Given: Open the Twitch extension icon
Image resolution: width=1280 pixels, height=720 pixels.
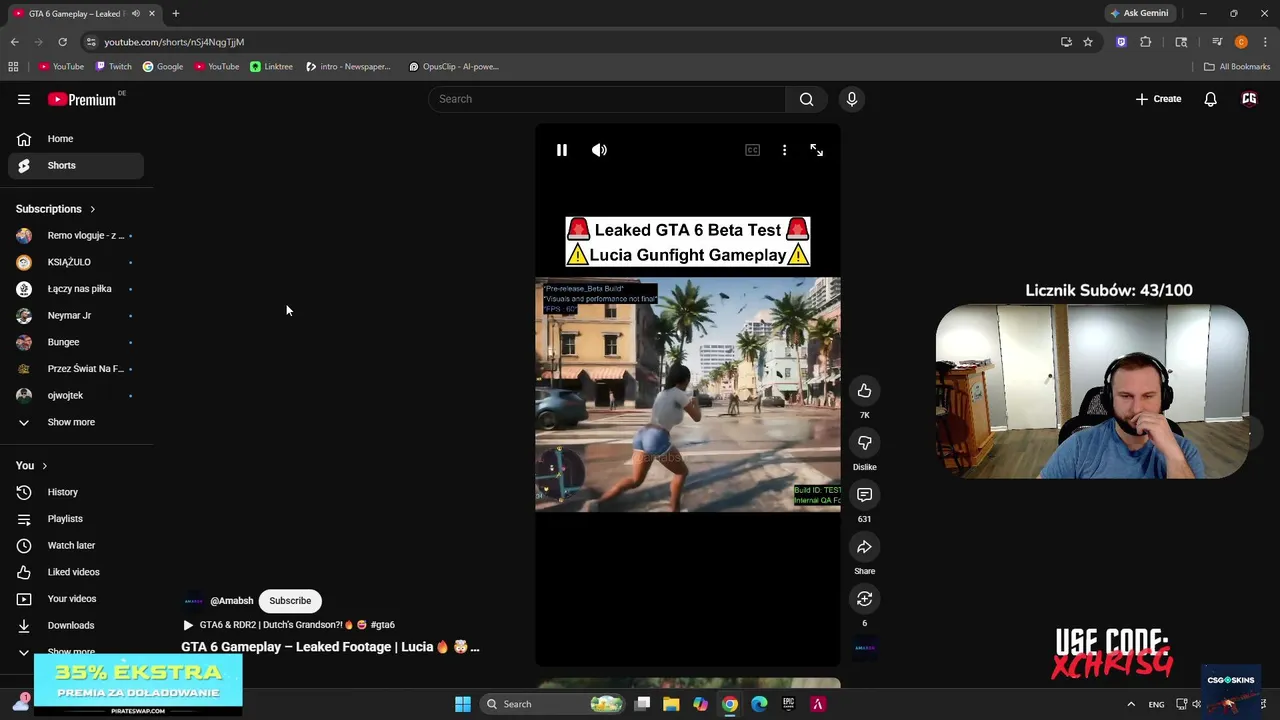Looking at the screenshot, I should pyautogui.click(x=1121, y=42).
